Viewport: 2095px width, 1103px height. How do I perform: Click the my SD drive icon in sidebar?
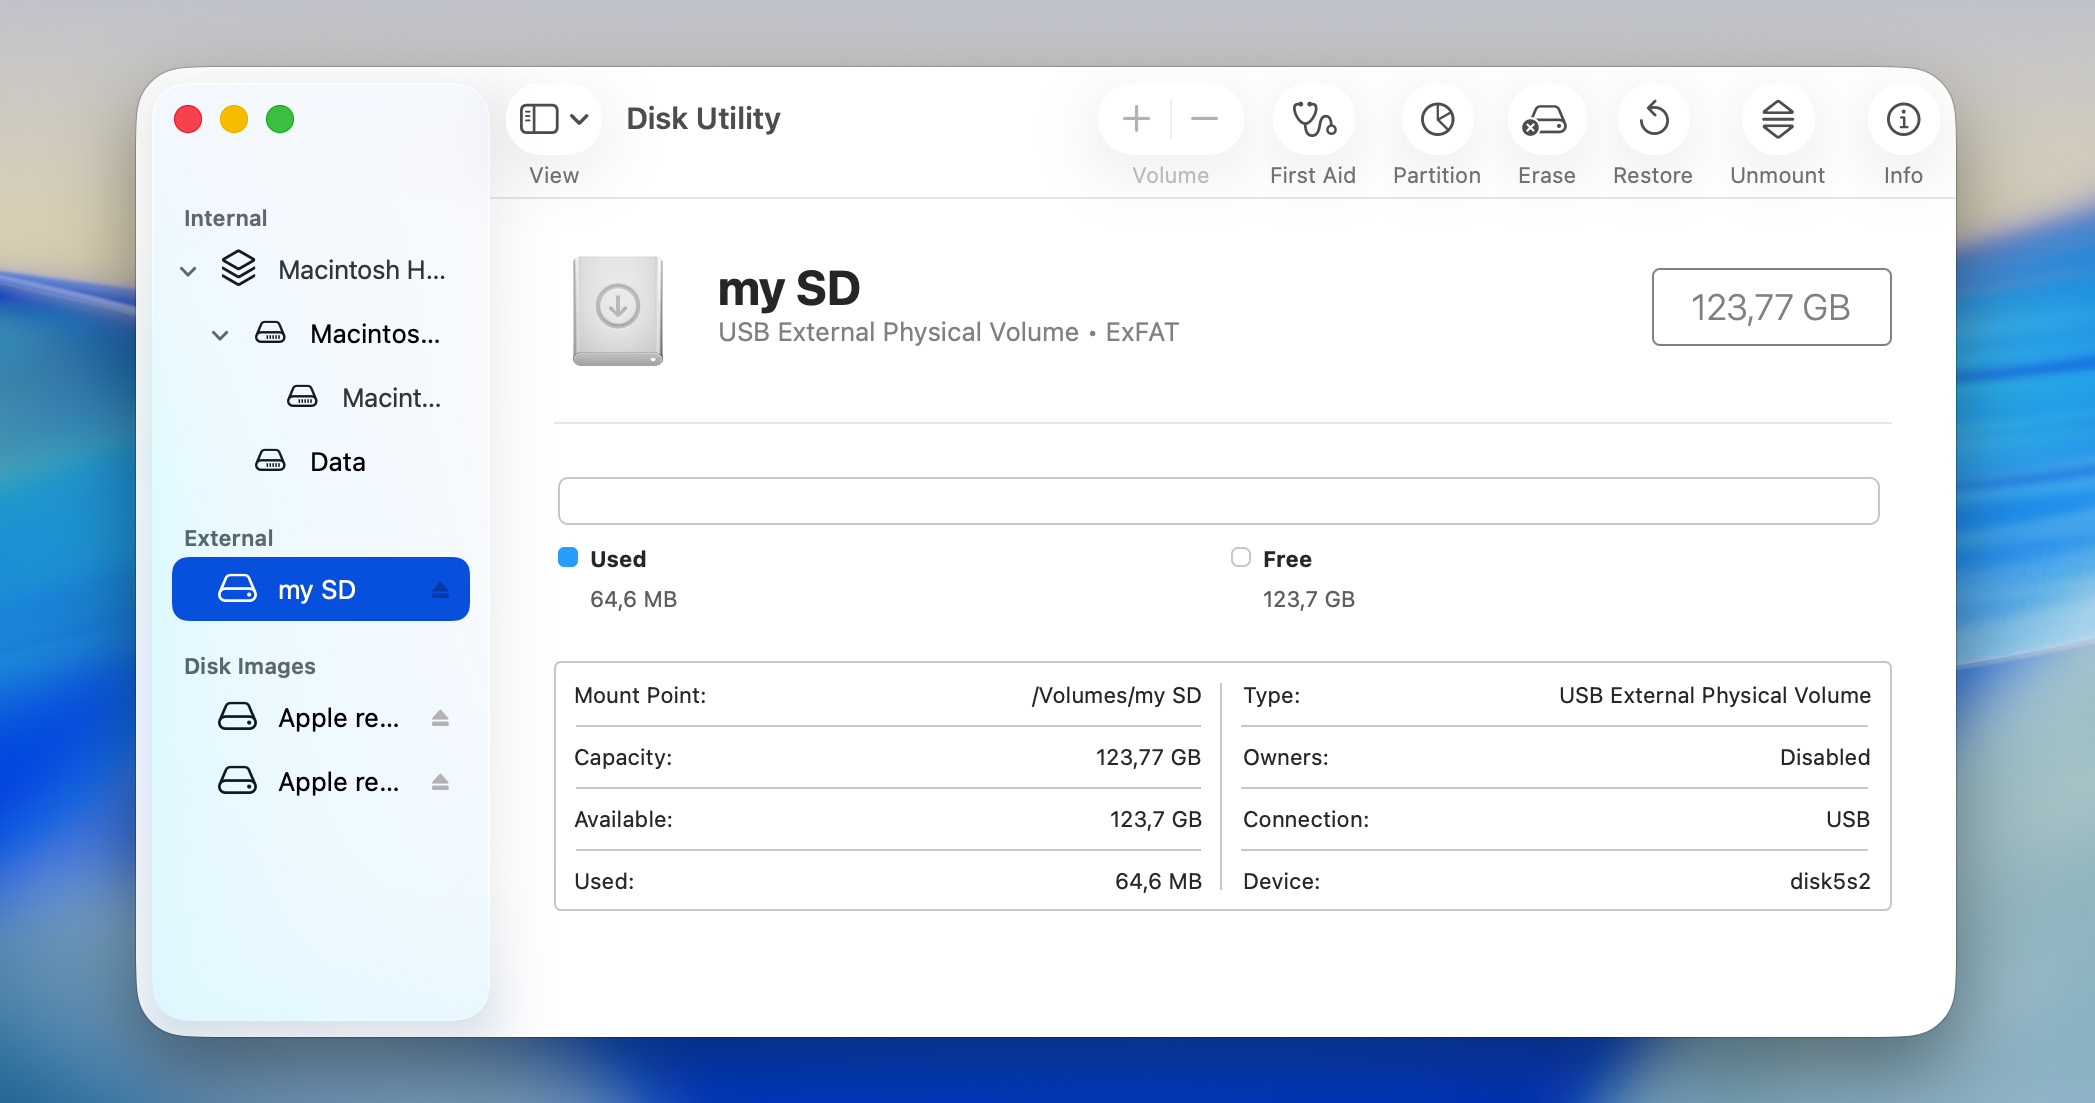237,589
